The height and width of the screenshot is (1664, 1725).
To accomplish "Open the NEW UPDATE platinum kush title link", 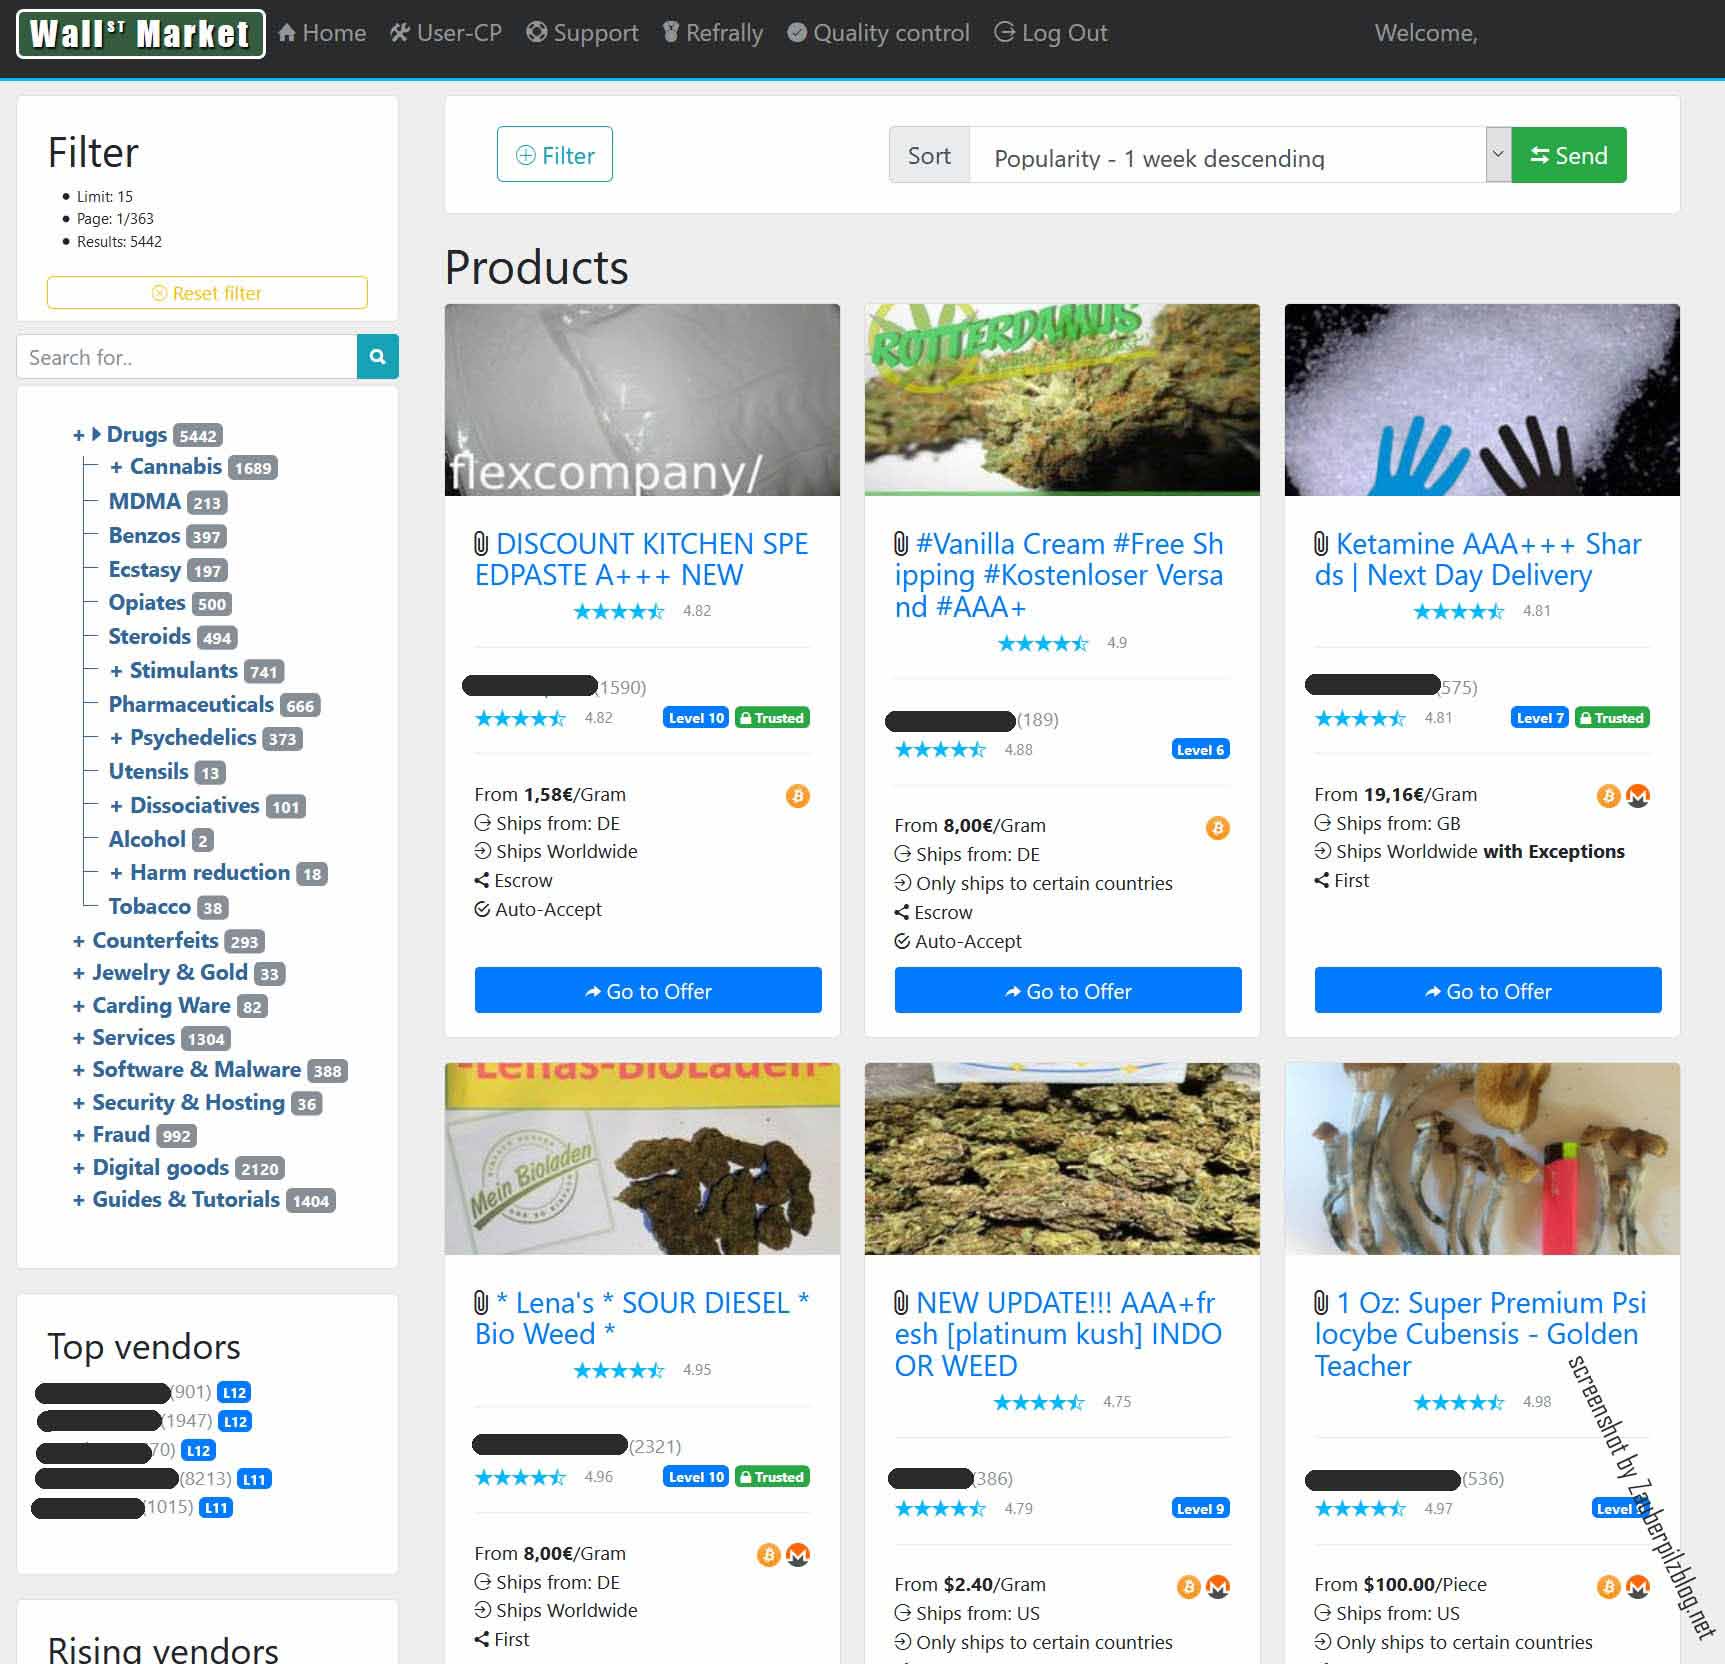I will (1059, 1334).
